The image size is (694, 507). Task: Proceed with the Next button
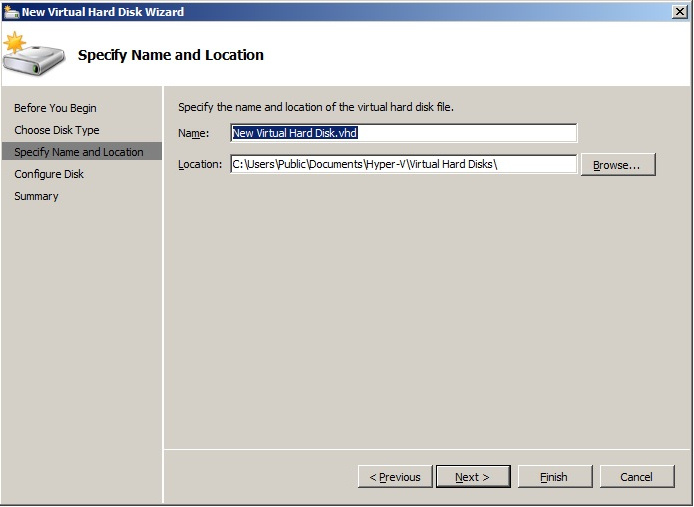click(x=472, y=477)
